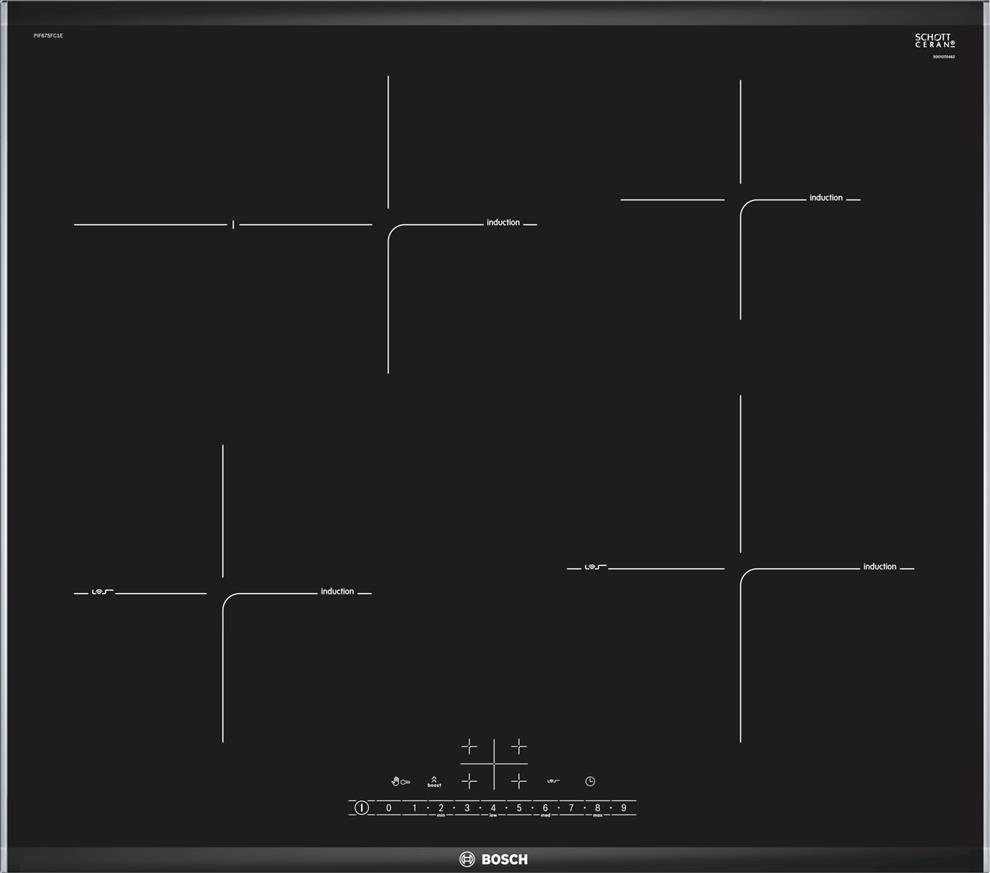Viewport: 990px width, 873px height.
Task: Click the SCHOTT CERAN logo
Action: [x=935, y=40]
